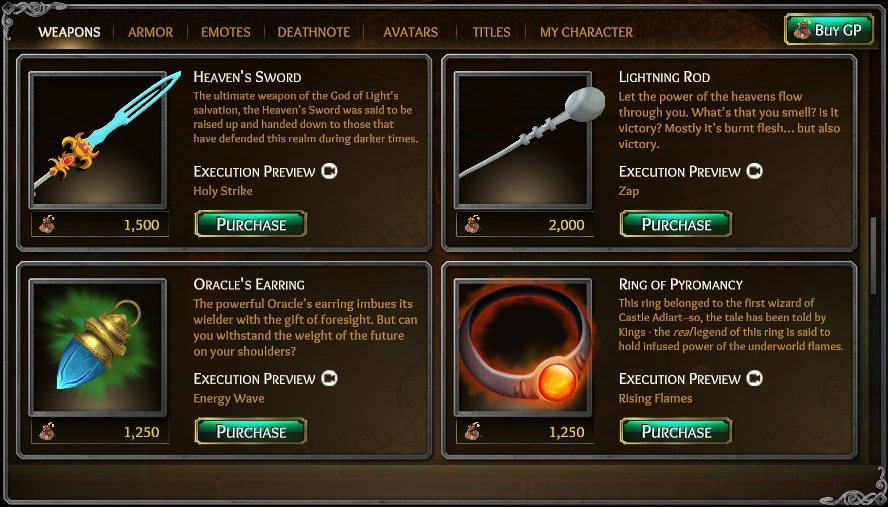Click gold pouch icon under Oracle's Earring
Image resolution: width=888 pixels, height=507 pixels.
pyautogui.click(x=47, y=432)
